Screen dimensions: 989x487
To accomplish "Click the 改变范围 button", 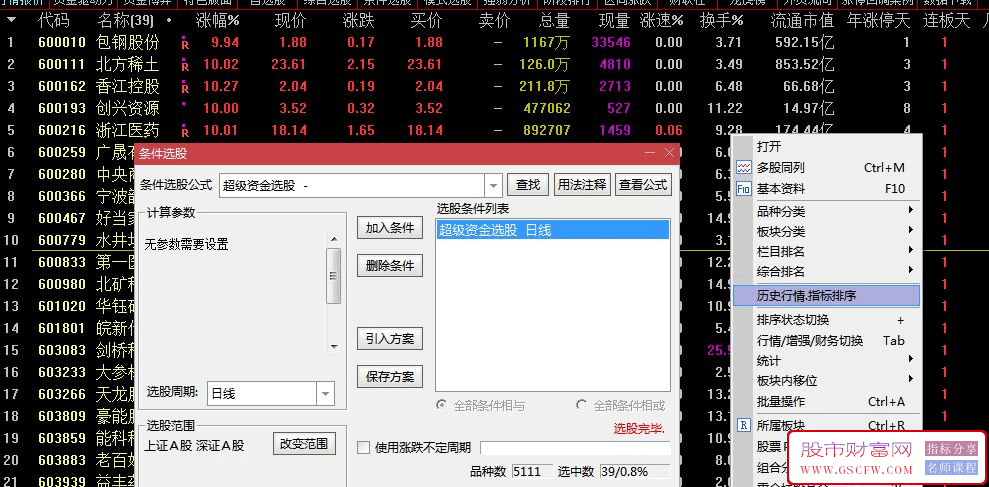I will [304, 444].
